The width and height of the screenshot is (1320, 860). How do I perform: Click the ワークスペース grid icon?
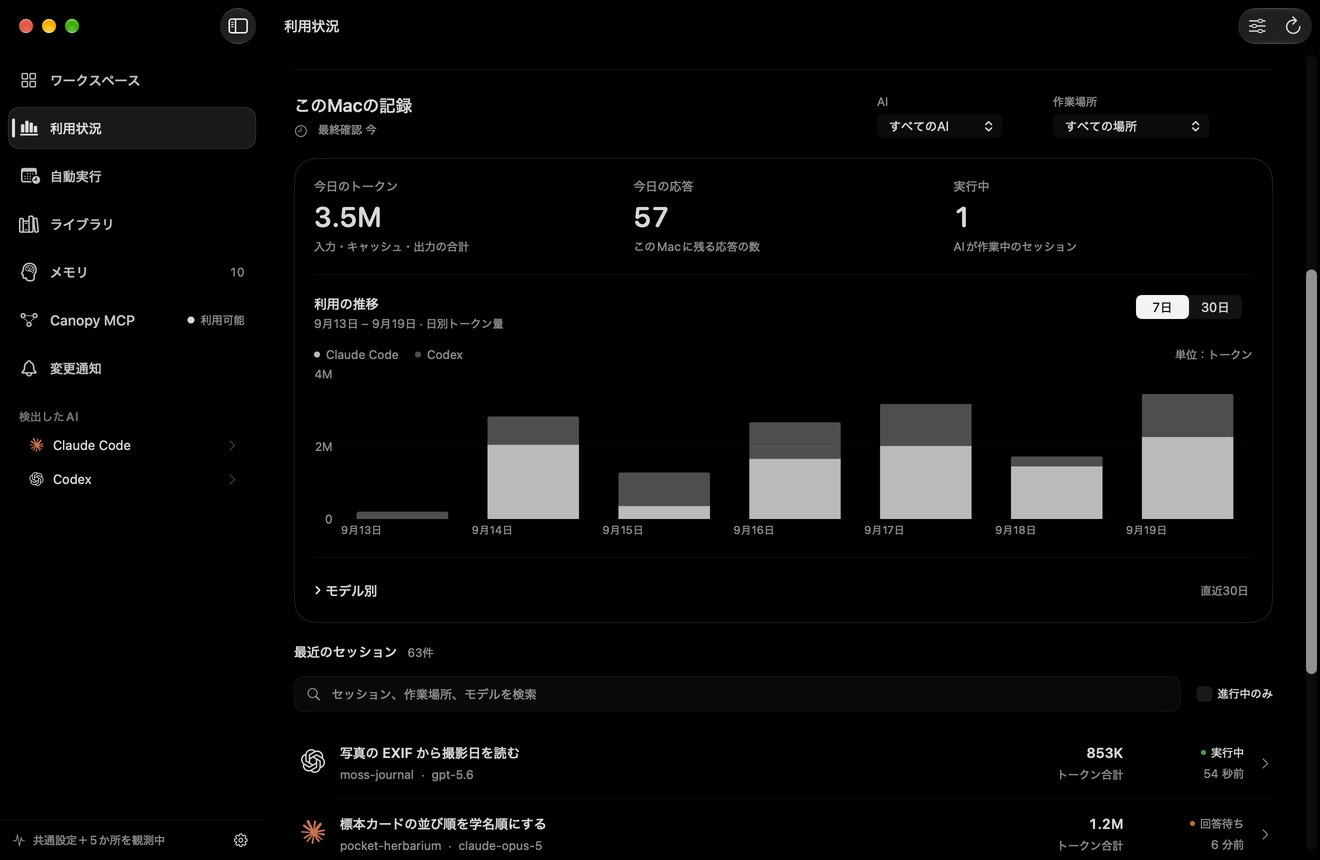[x=29, y=80]
